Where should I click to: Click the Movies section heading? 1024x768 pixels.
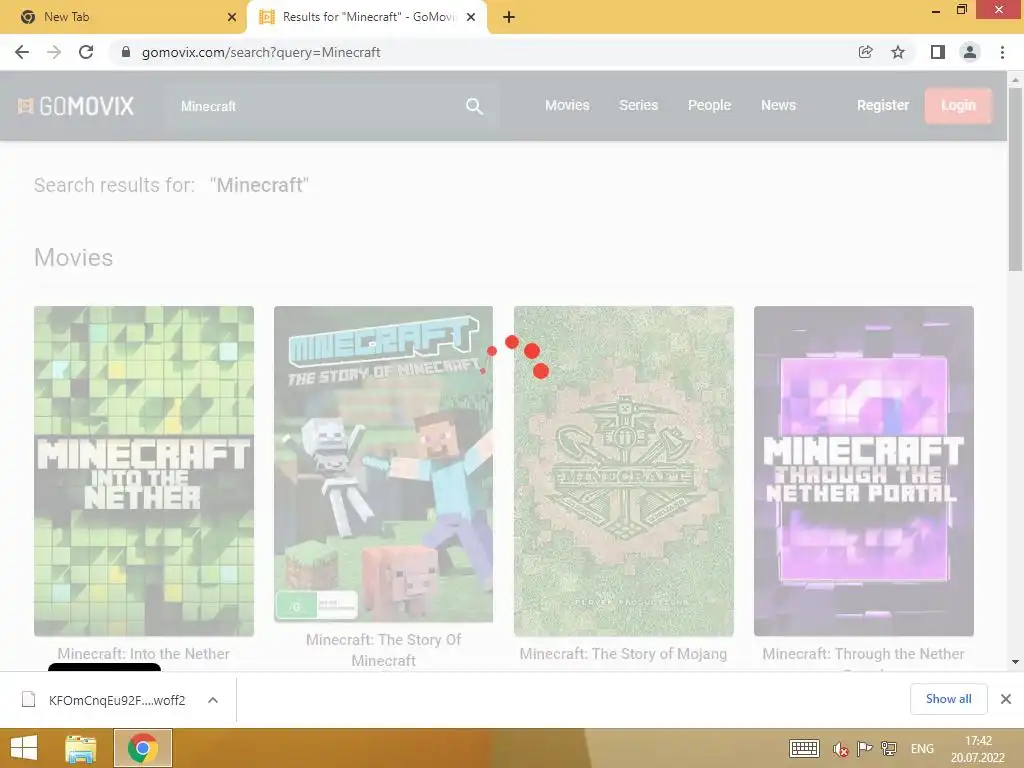coord(73,257)
